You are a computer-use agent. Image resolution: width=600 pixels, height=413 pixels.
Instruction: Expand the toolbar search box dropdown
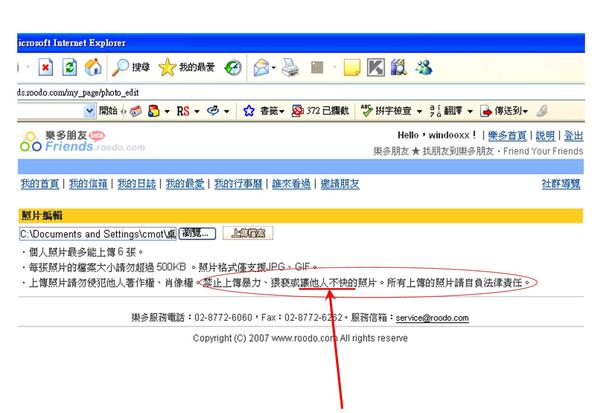click(x=89, y=111)
